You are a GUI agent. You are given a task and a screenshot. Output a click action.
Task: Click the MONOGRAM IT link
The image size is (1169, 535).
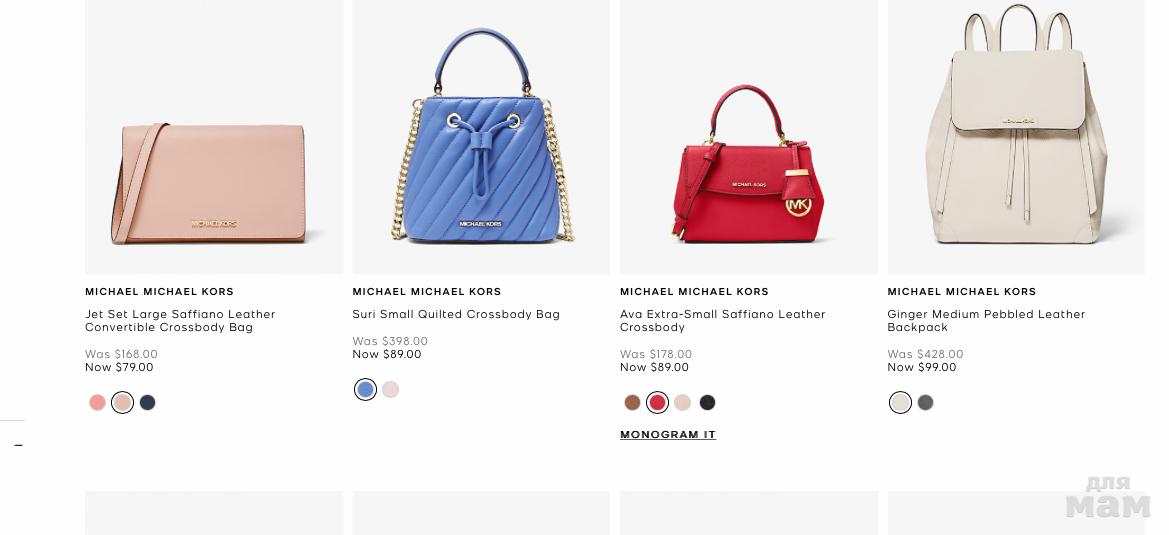[668, 434]
